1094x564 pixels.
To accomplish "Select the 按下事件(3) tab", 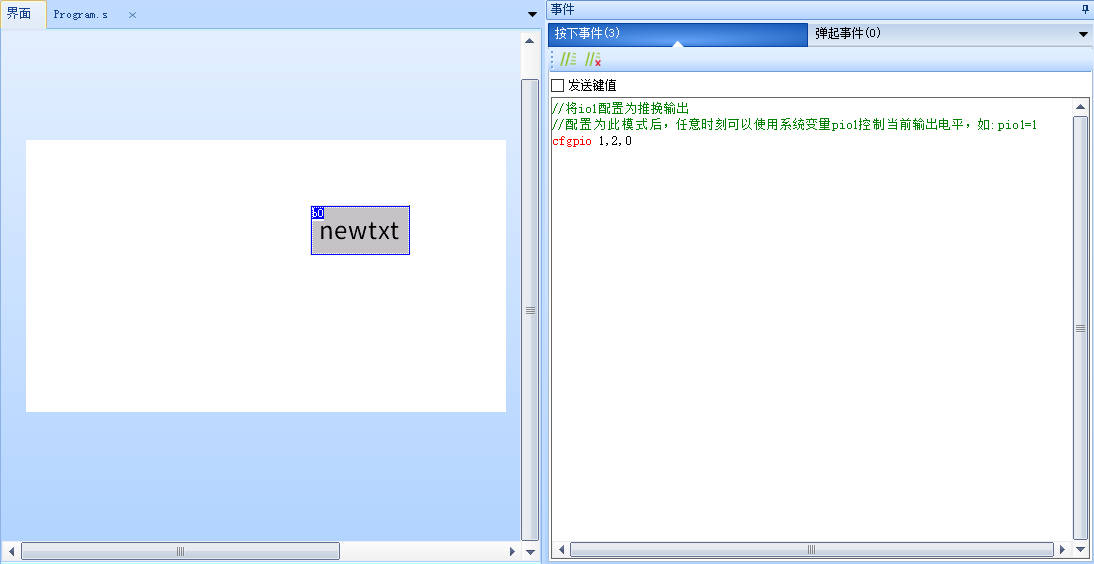I will pos(677,34).
